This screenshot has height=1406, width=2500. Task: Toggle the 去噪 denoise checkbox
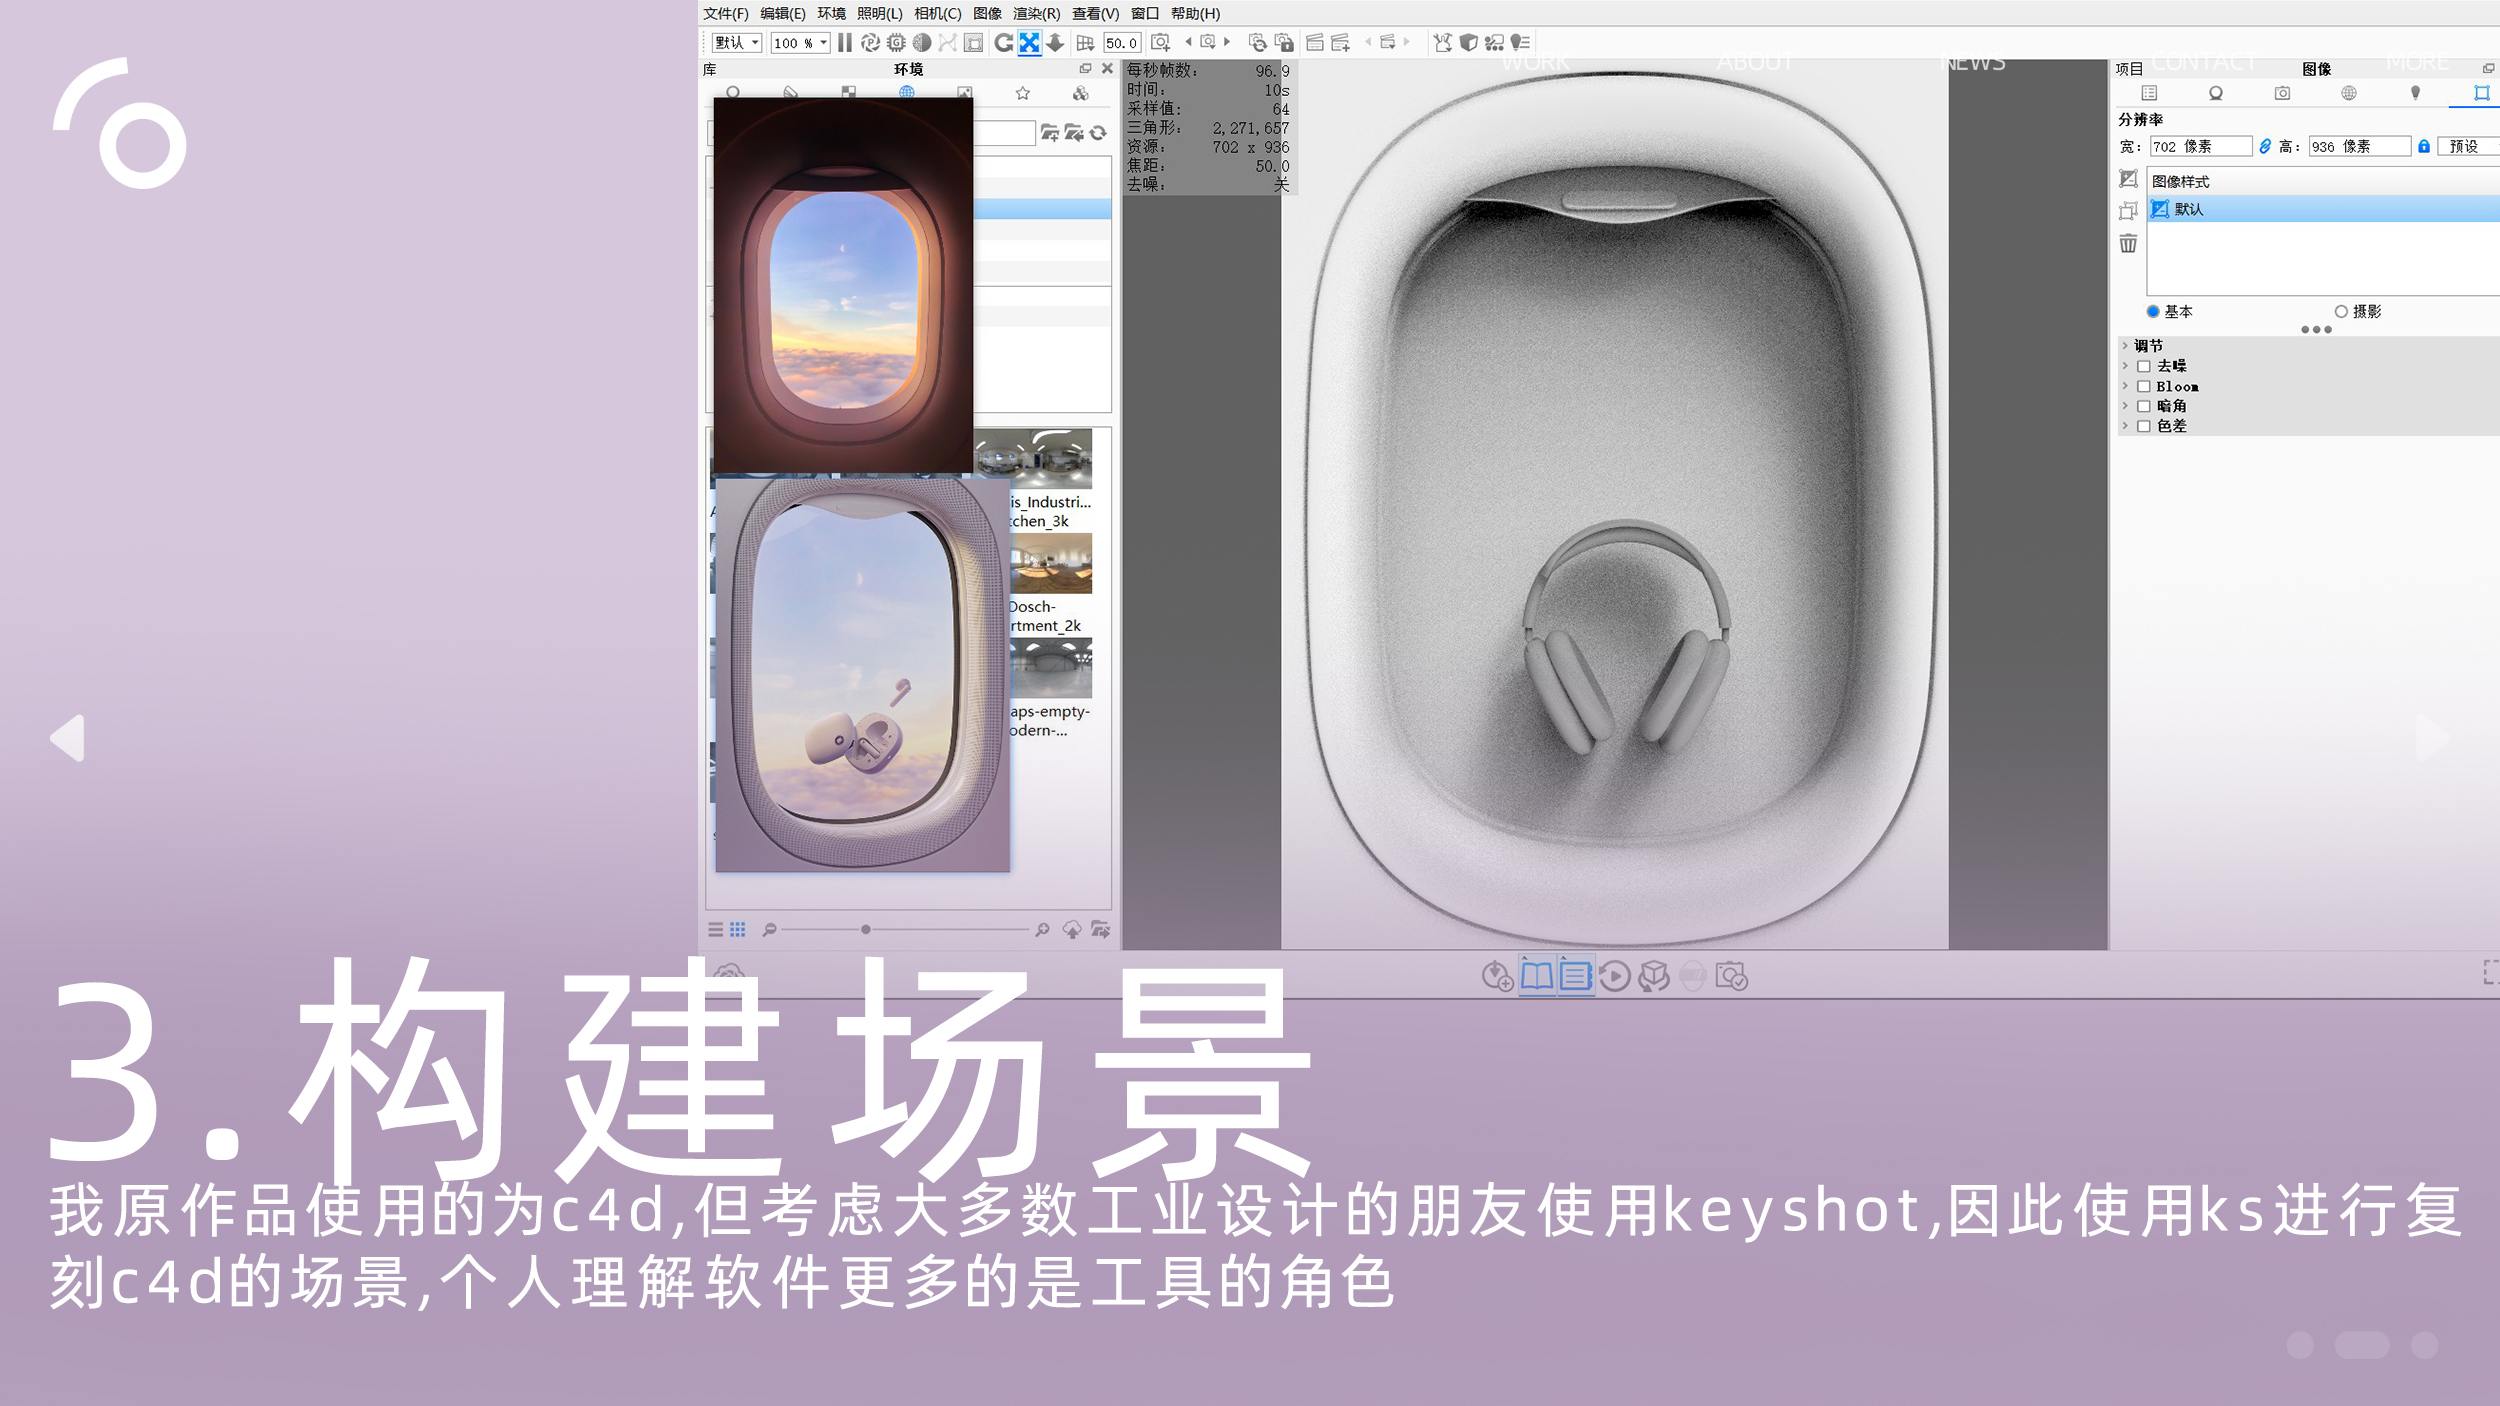tap(2143, 366)
